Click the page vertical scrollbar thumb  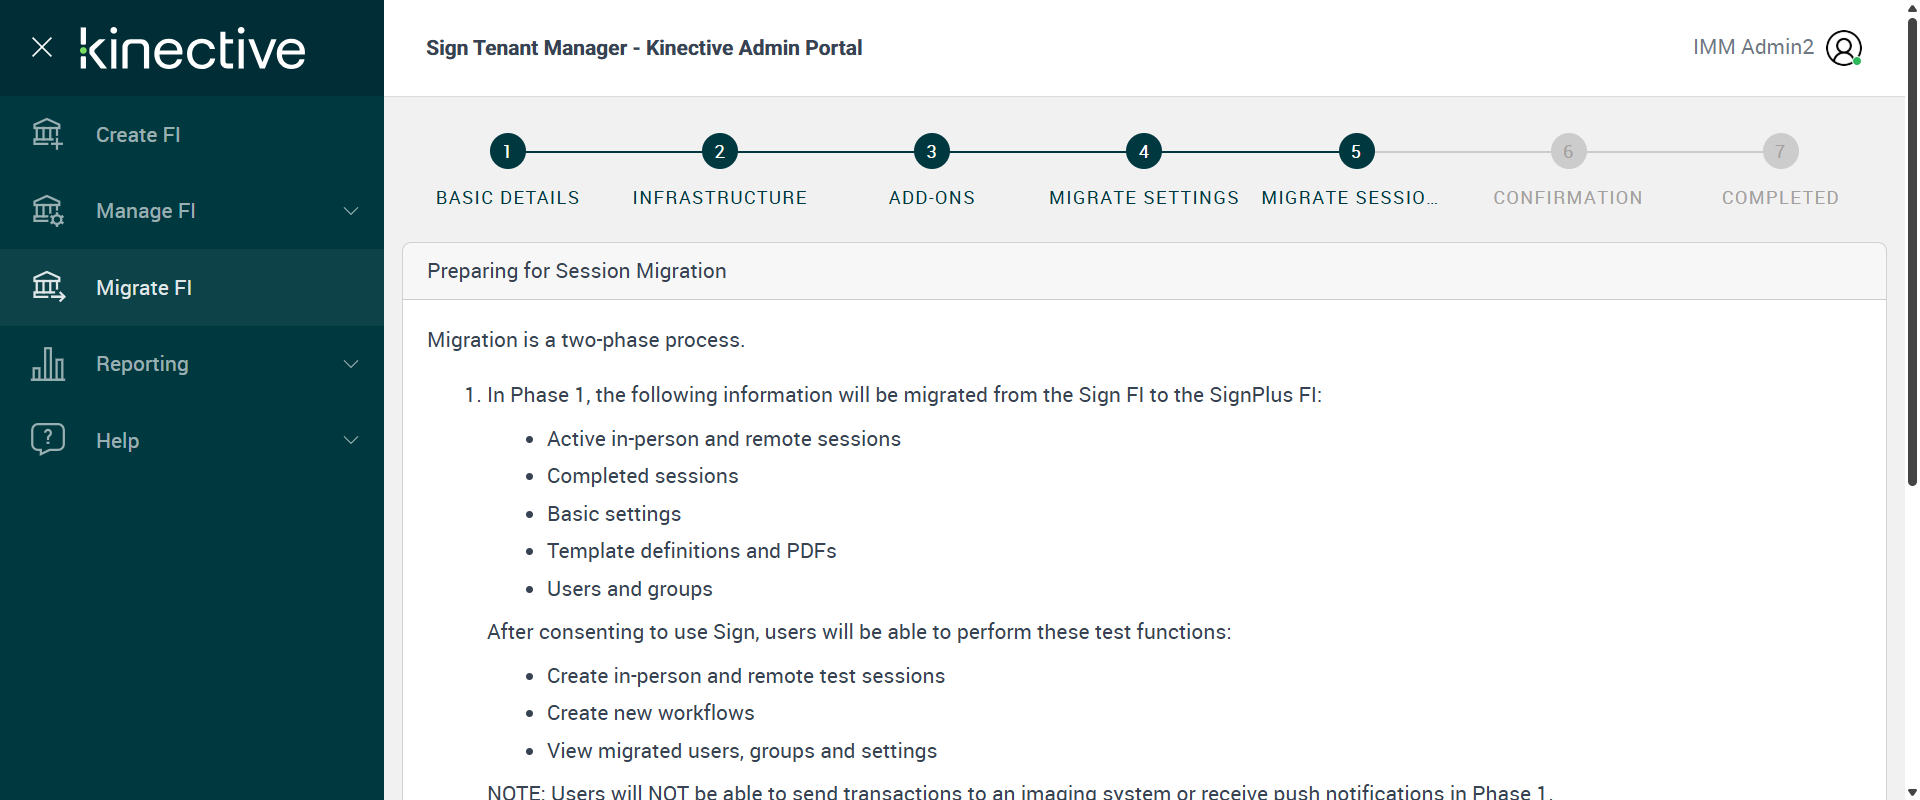1912,250
